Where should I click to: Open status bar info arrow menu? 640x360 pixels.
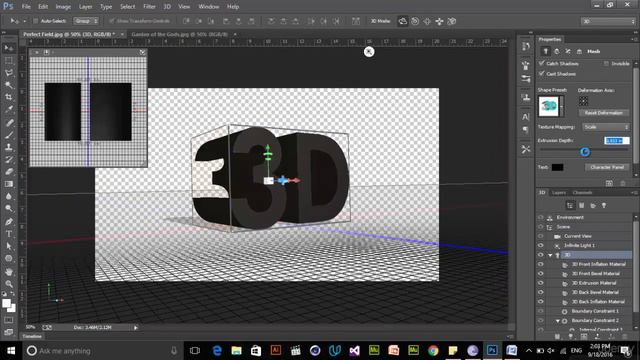click(x=136, y=327)
